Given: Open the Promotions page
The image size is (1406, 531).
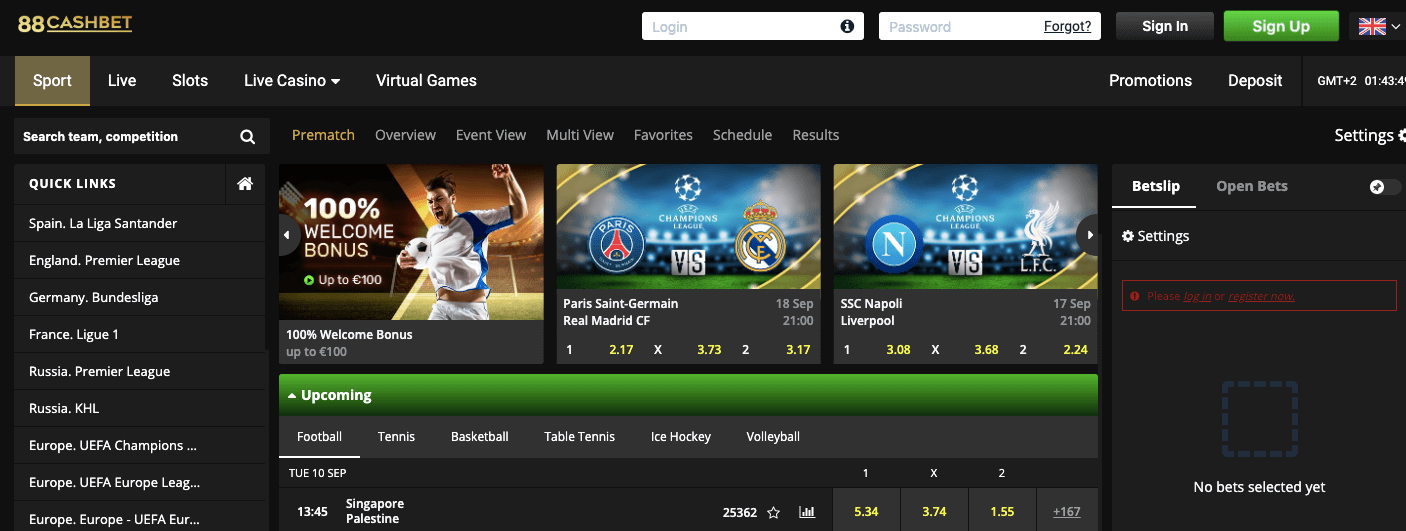Looking at the screenshot, I should click(x=1150, y=81).
